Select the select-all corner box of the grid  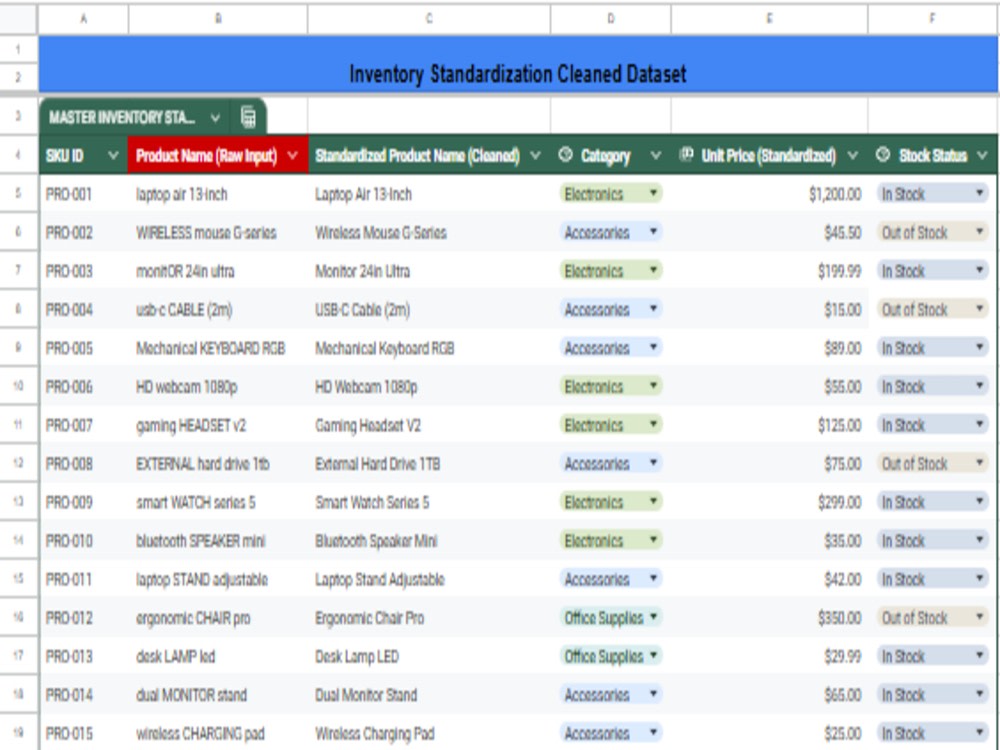(x=18, y=19)
